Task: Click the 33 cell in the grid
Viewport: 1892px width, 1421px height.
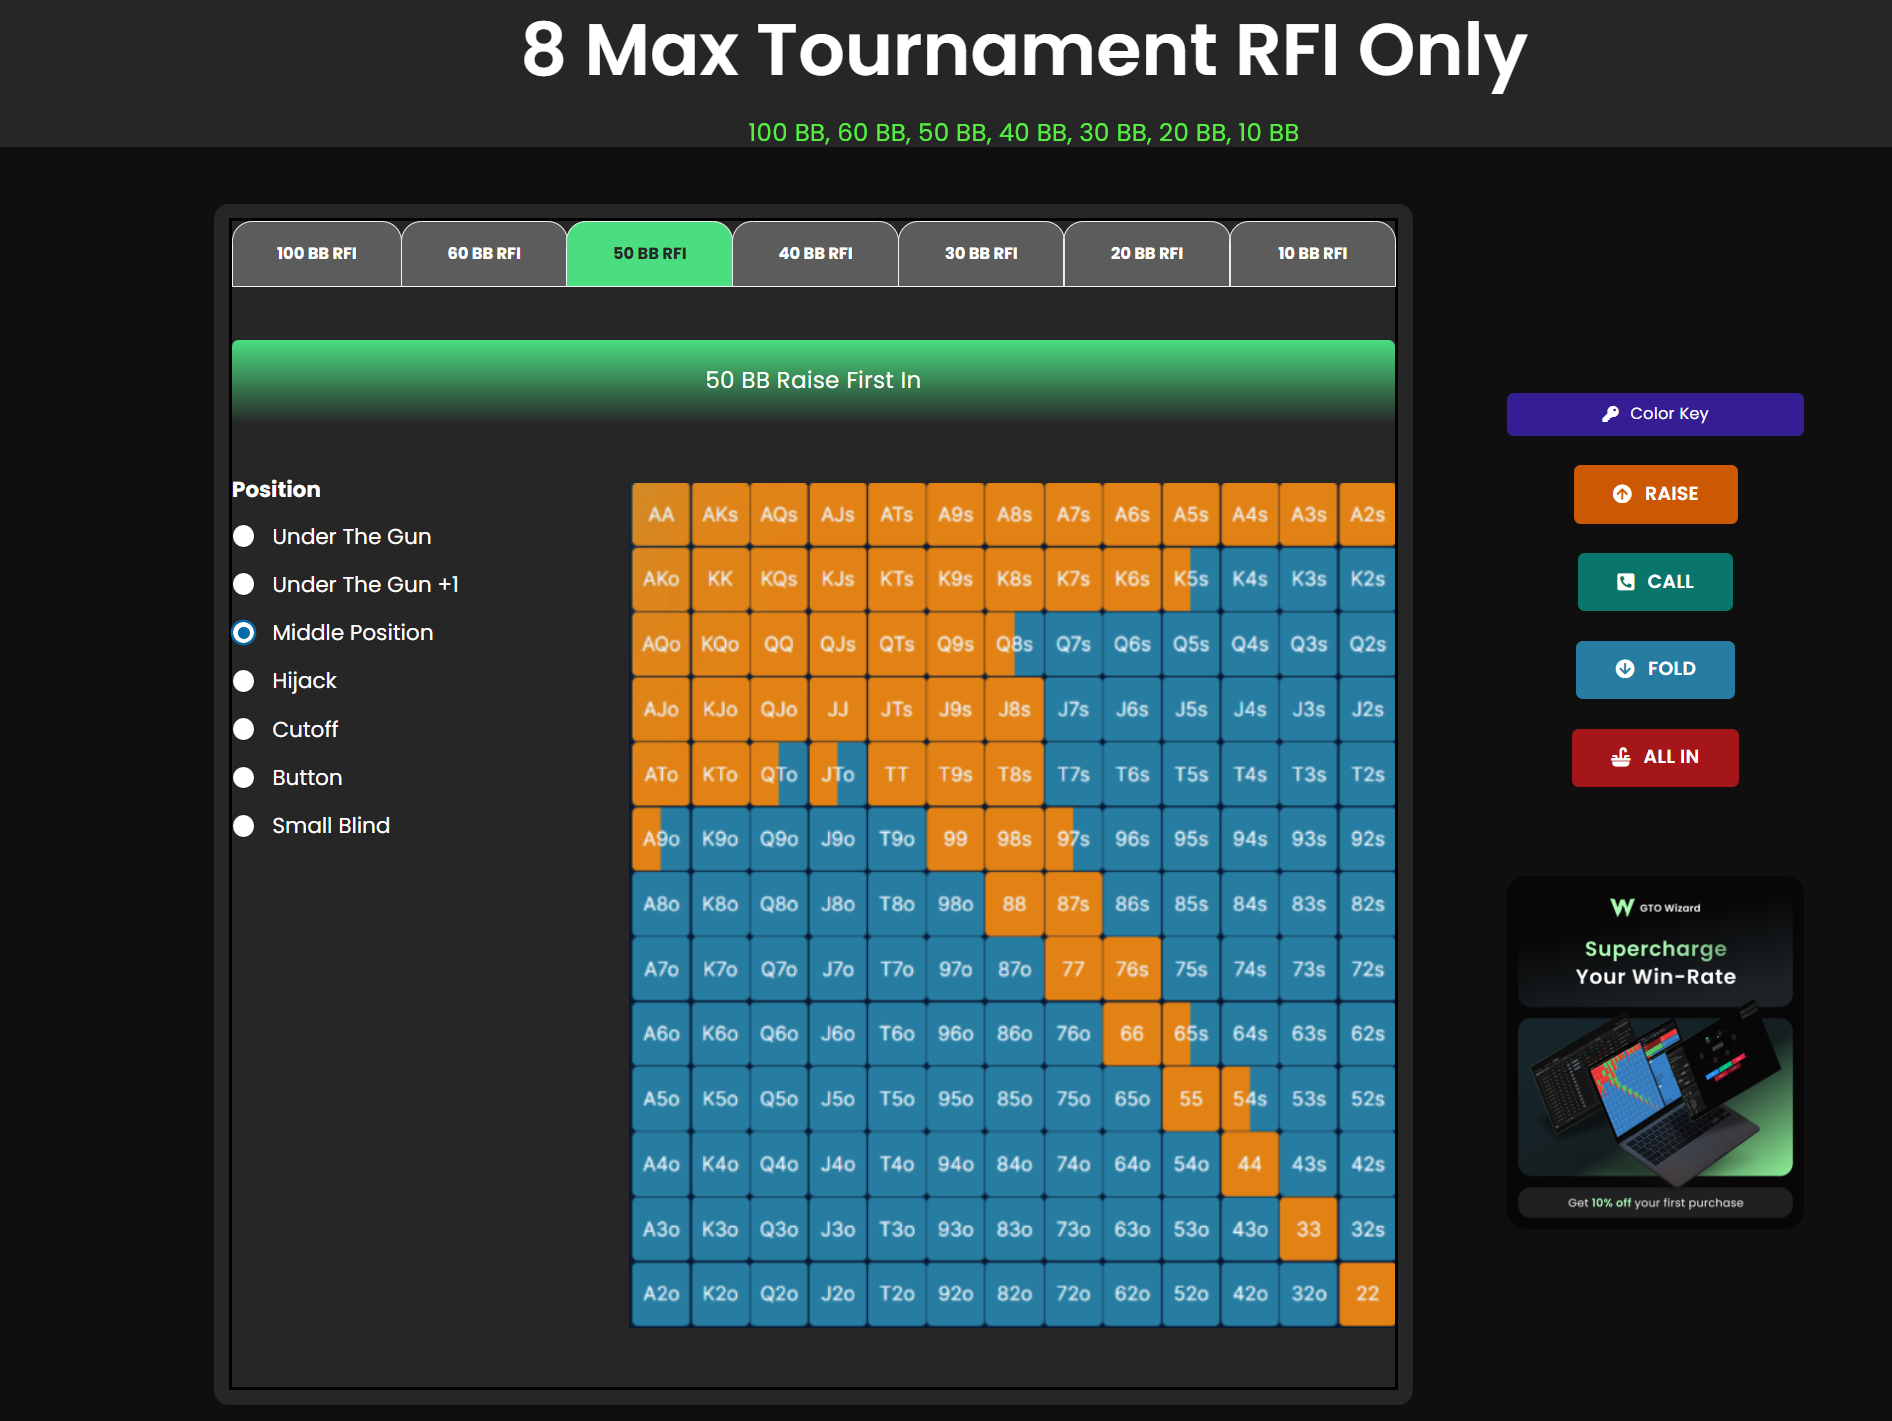Action: click(x=1309, y=1229)
